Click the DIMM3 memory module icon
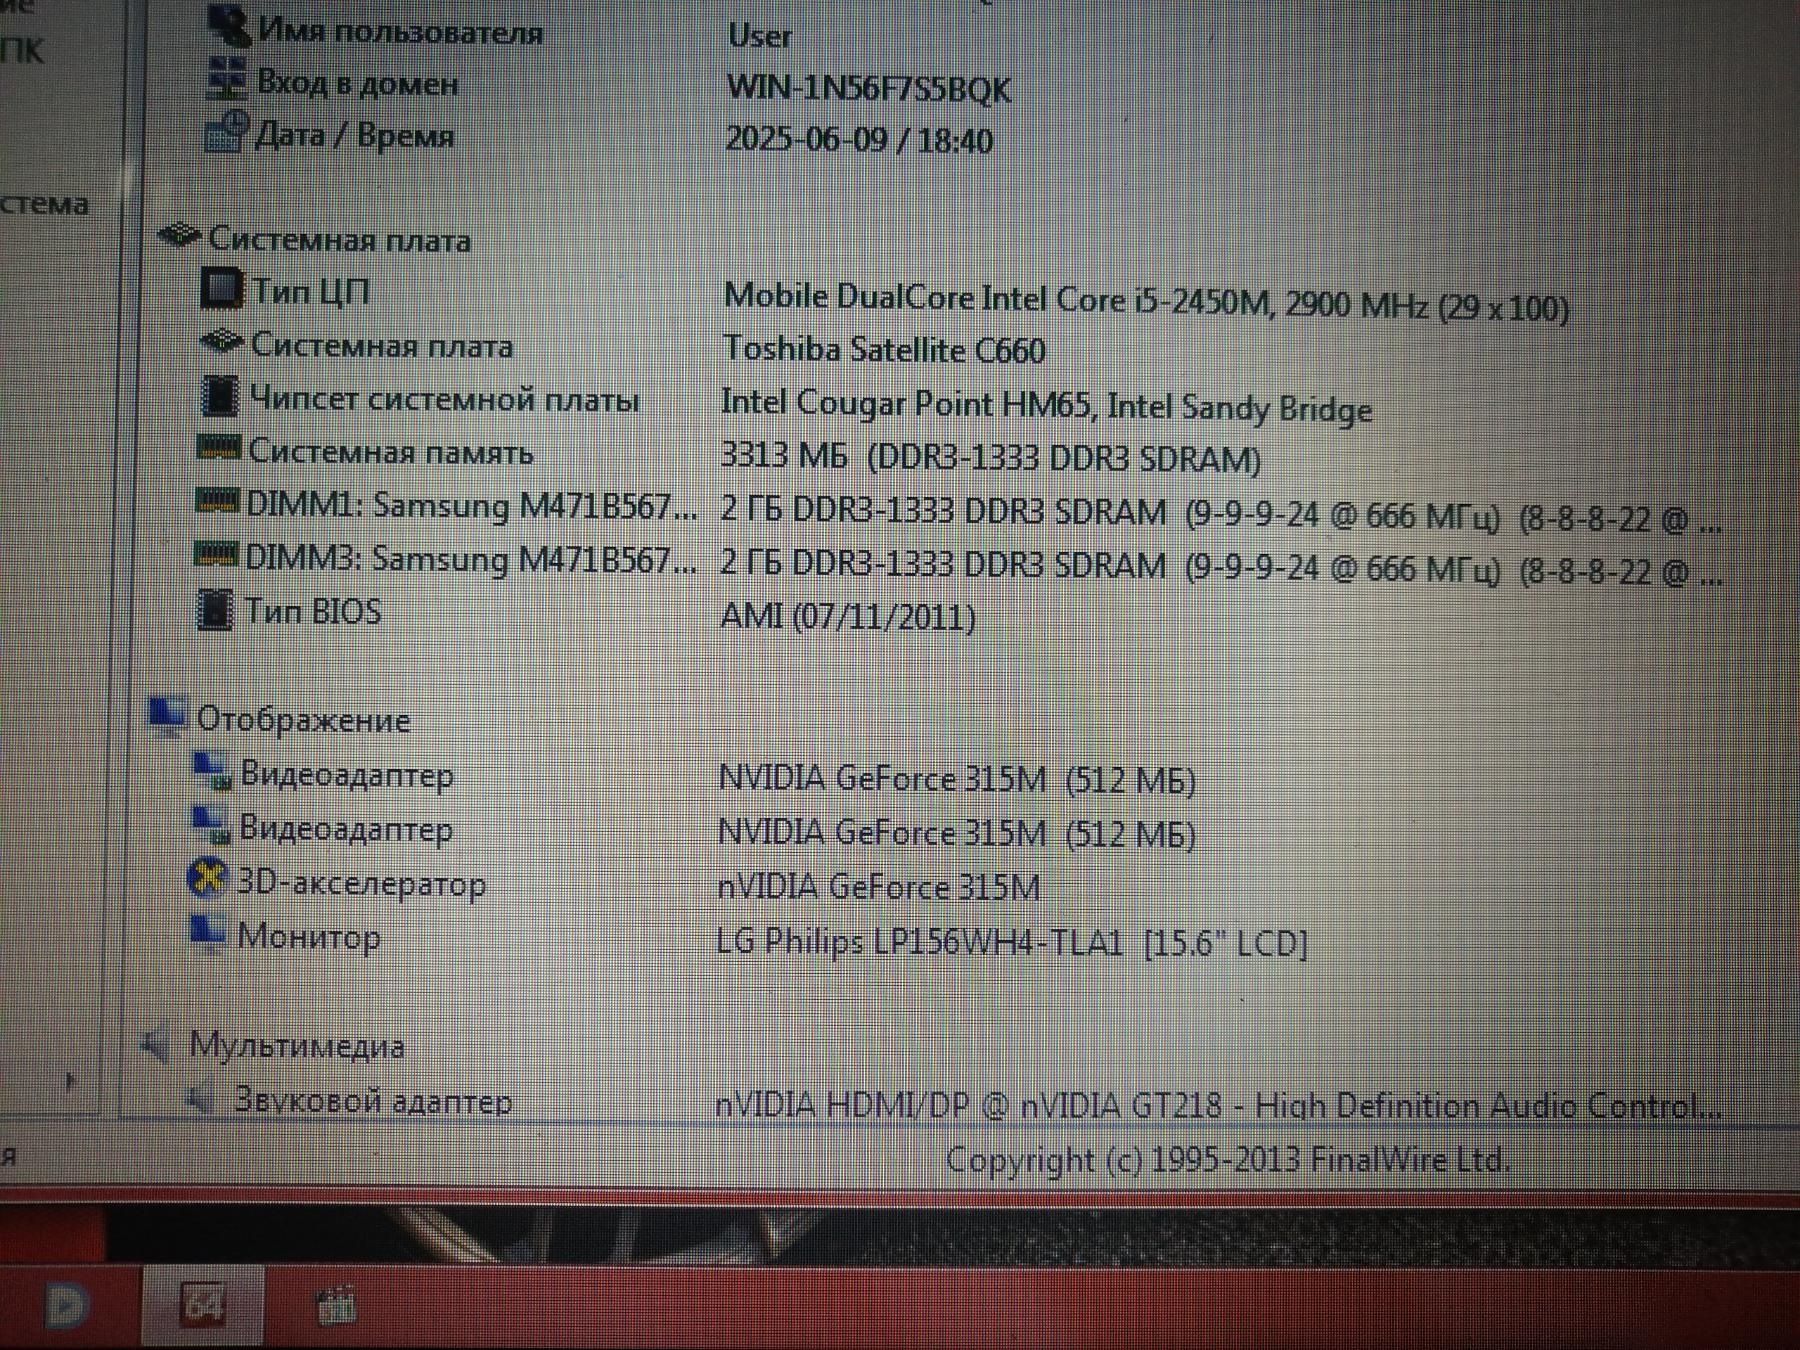This screenshot has width=1800, height=1350. (x=215, y=553)
